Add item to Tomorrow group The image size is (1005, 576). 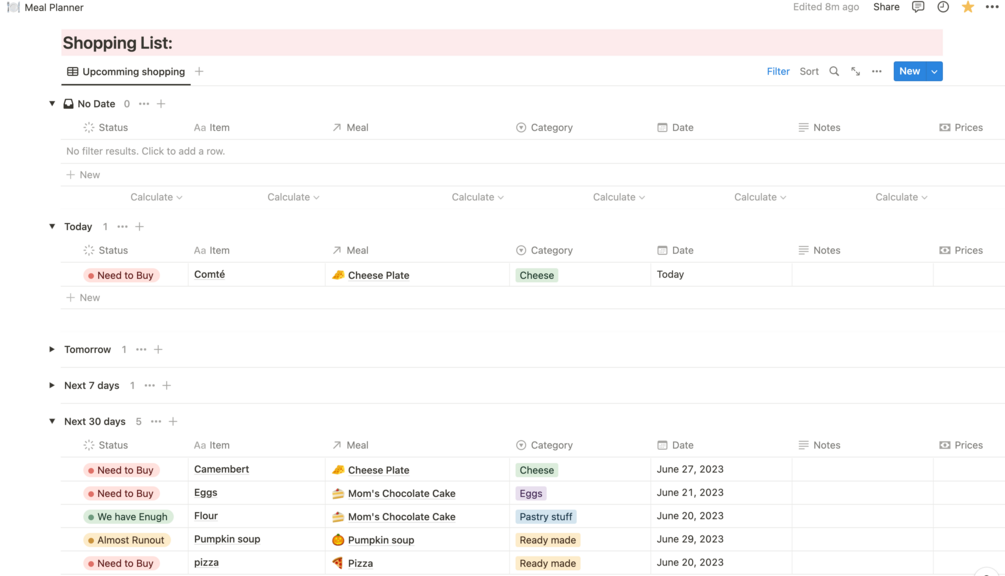(158, 350)
